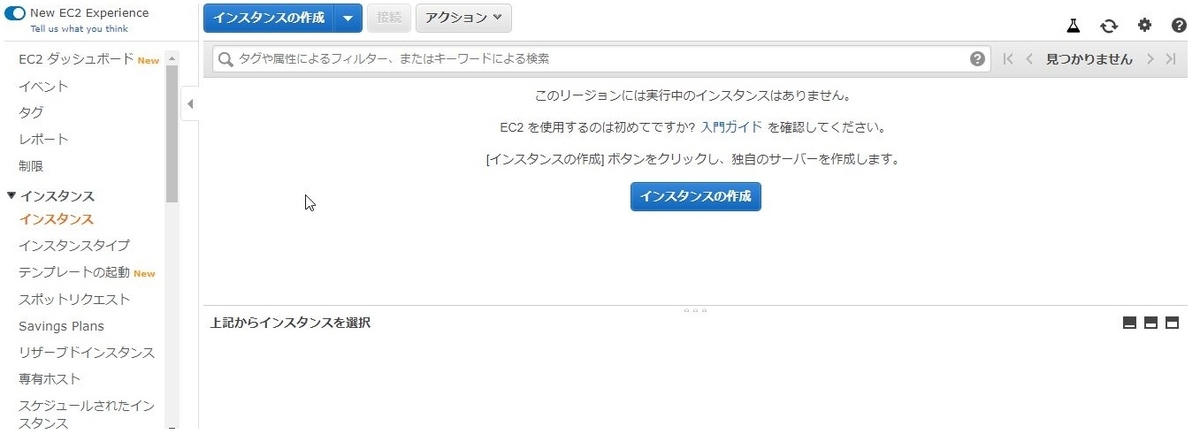Select the highlighted インスタンス sidebar item
The width and height of the screenshot is (1200, 434).
coord(56,219)
